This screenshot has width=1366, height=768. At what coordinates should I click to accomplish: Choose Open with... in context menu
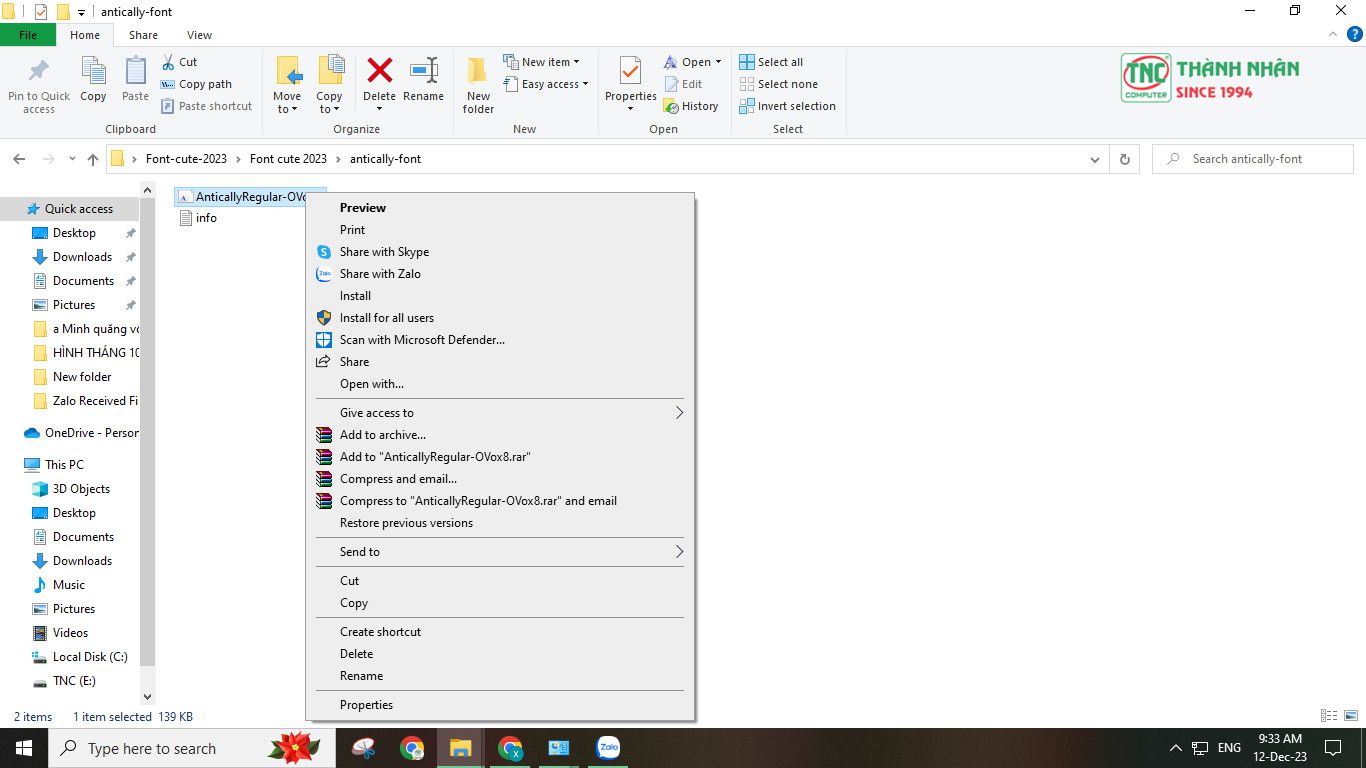(x=372, y=384)
